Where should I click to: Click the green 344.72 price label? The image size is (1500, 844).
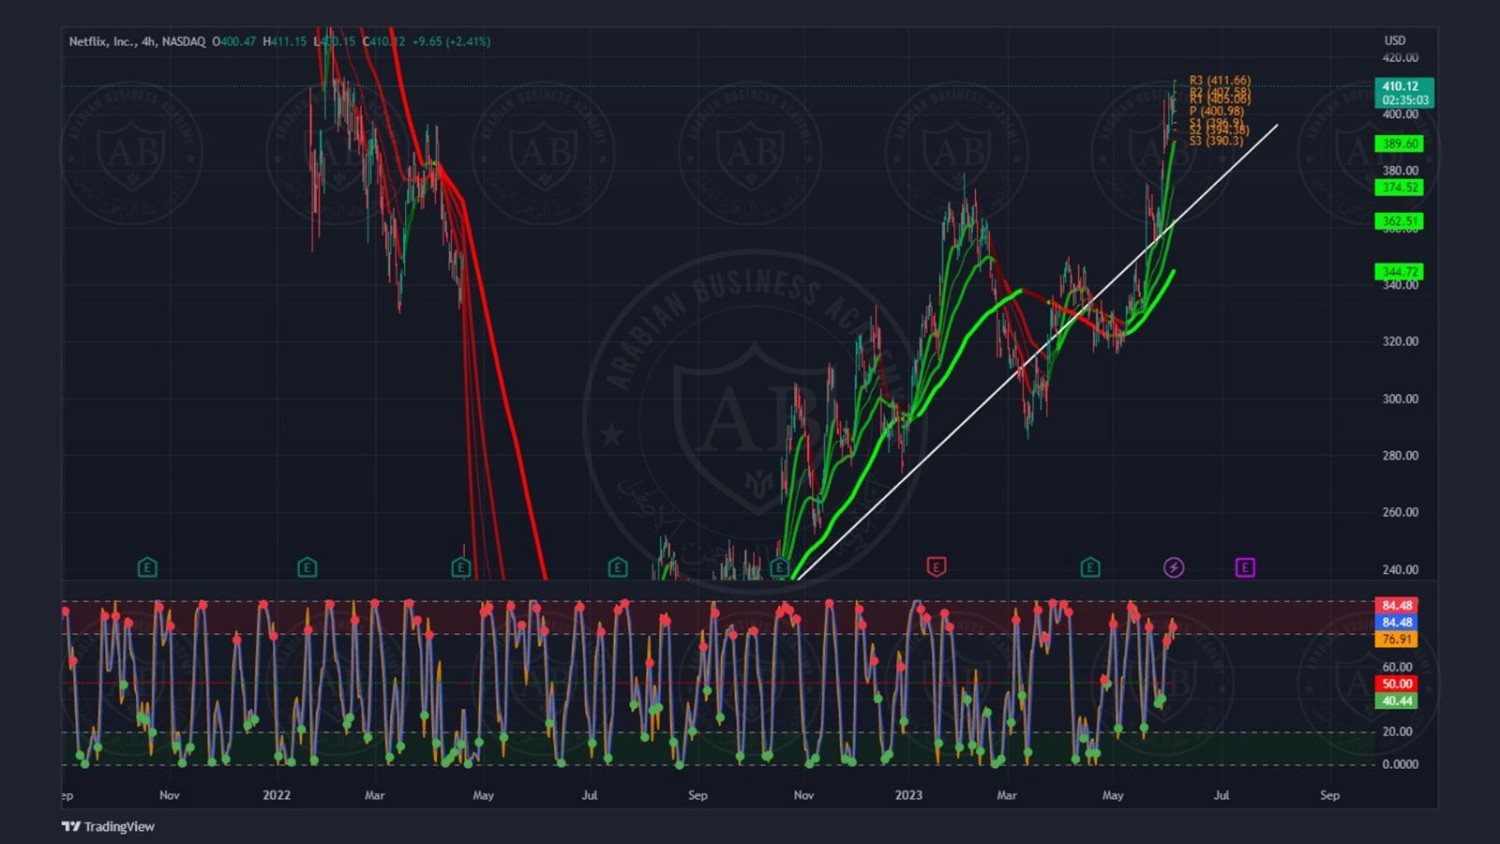coord(1399,271)
